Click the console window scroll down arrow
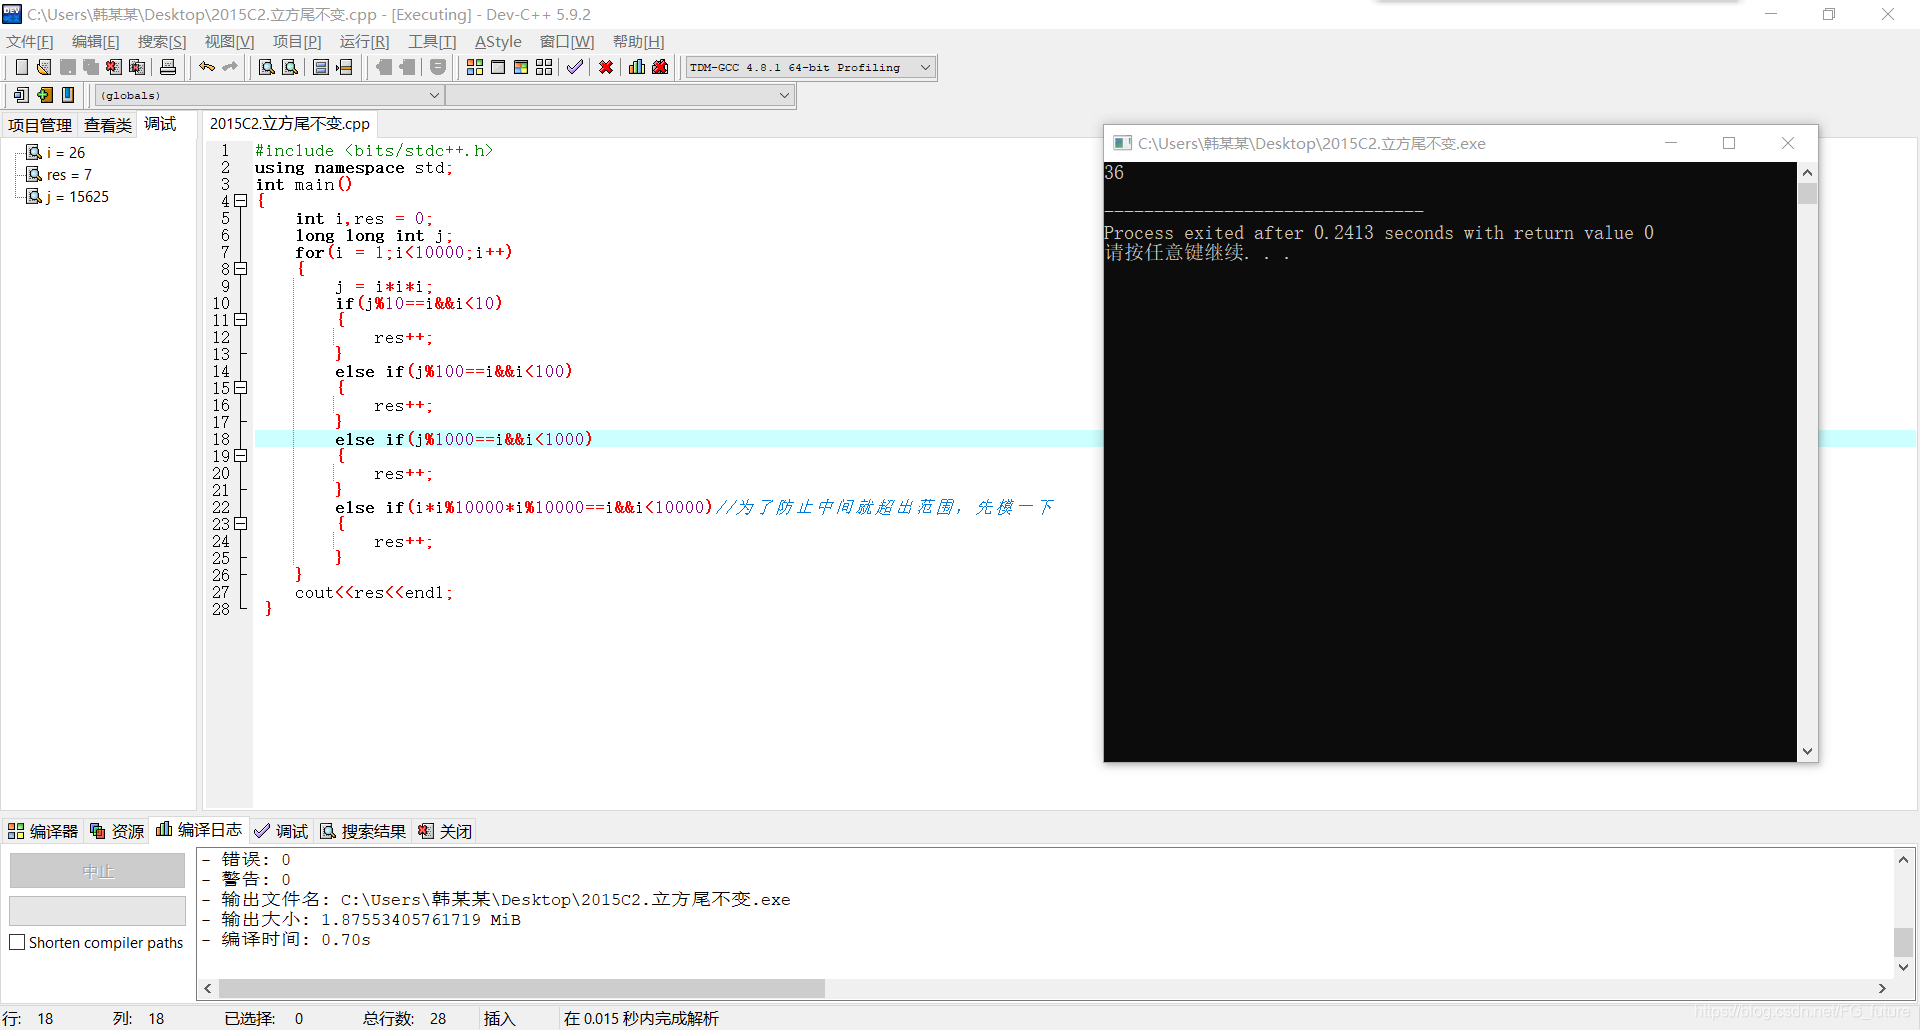Viewport: 1920px width, 1030px height. coord(1807,751)
